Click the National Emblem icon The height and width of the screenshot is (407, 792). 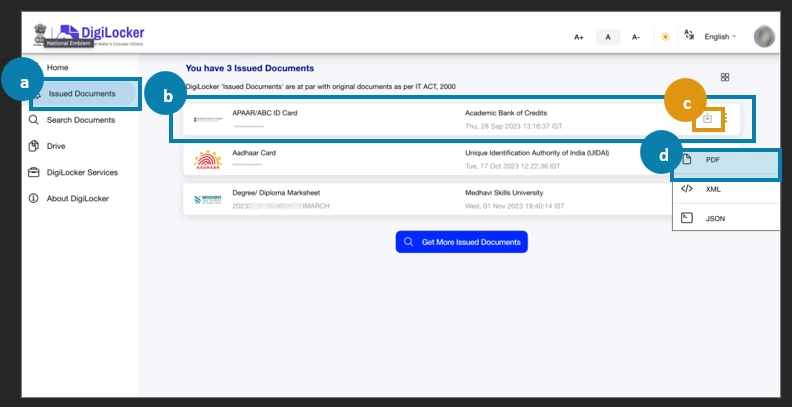click(40, 33)
